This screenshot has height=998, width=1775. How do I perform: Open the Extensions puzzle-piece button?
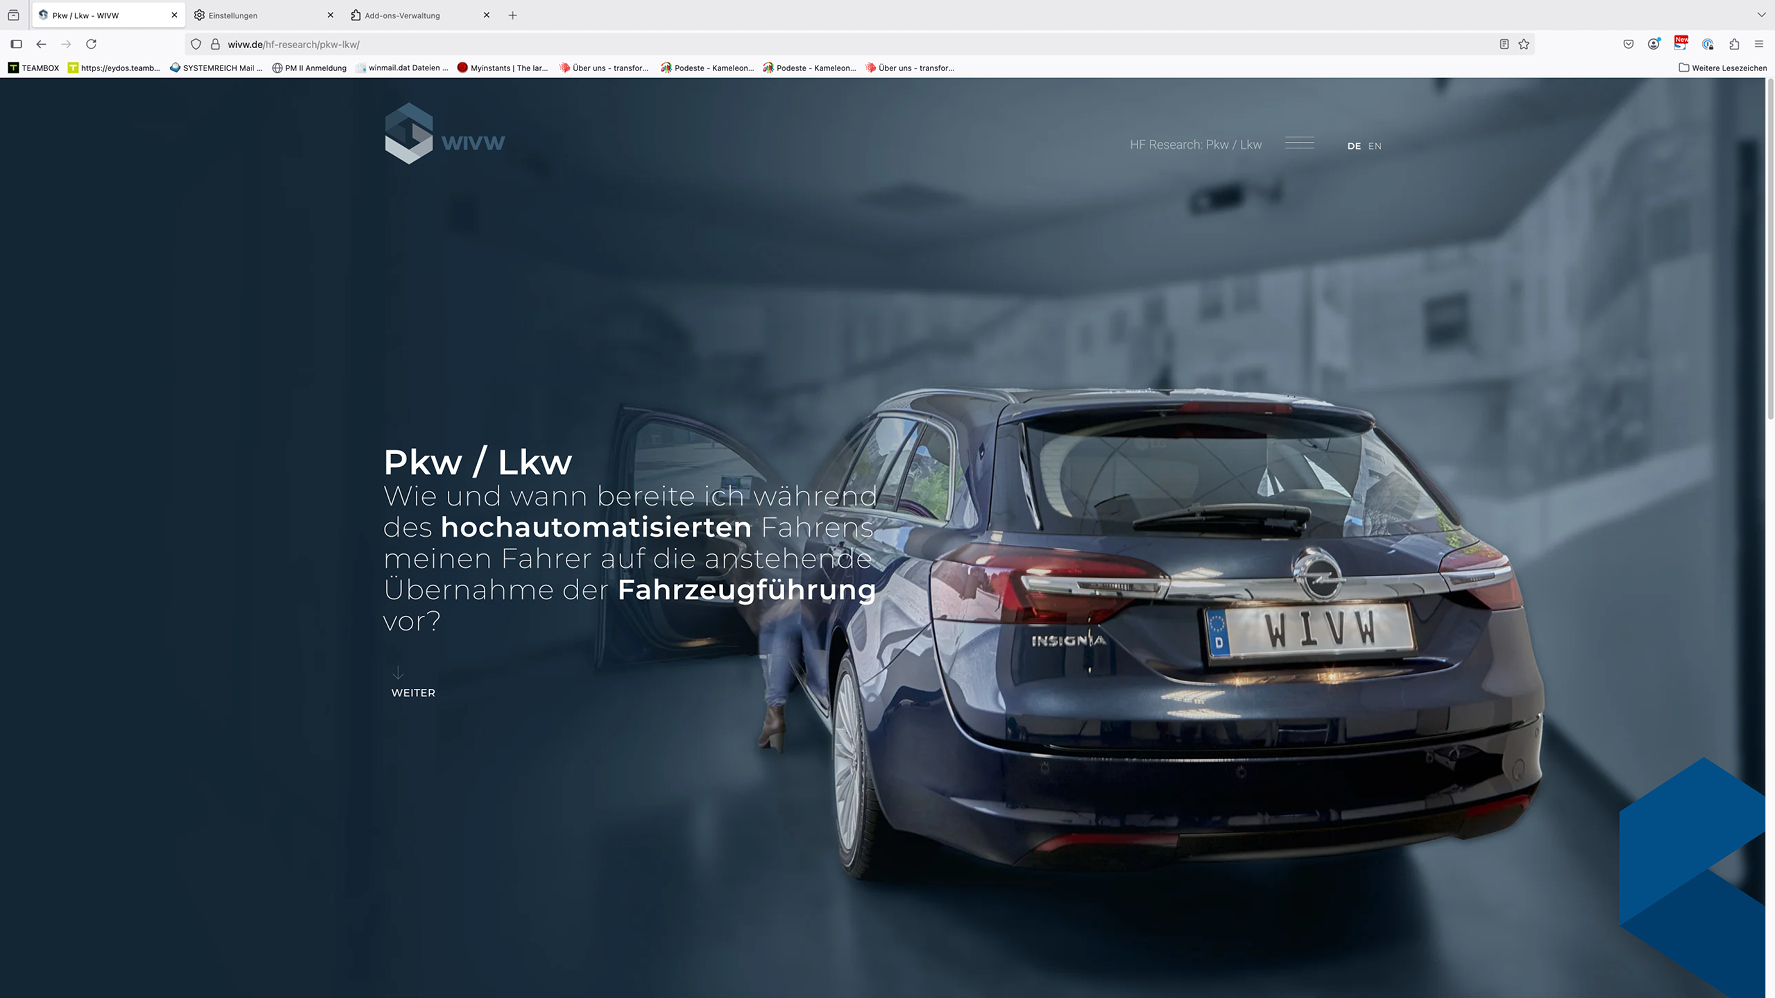pos(1734,44)
